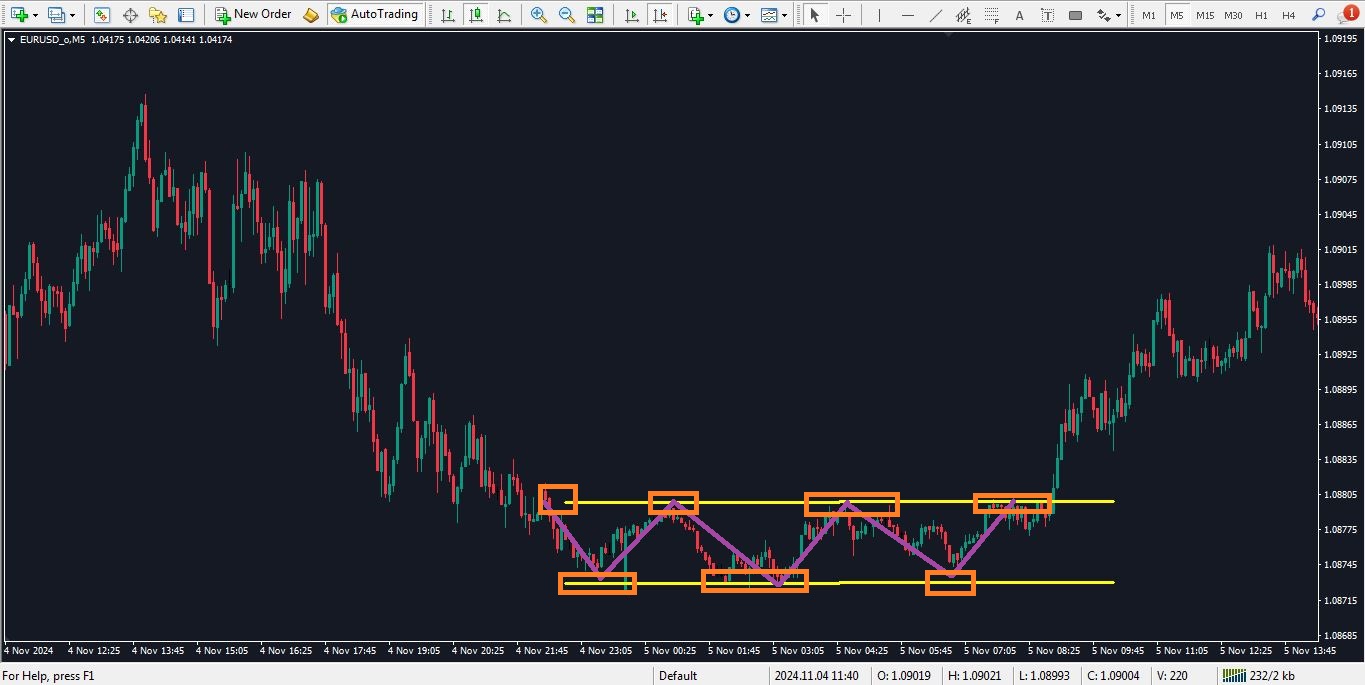Select the Text label tool
Viewport: 1365px width, 685px height.
click(1019, 15)
